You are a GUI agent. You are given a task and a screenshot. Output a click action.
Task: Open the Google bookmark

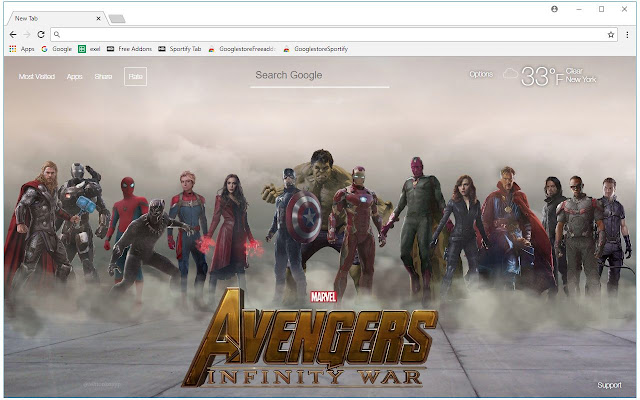(x=56, y=49)
